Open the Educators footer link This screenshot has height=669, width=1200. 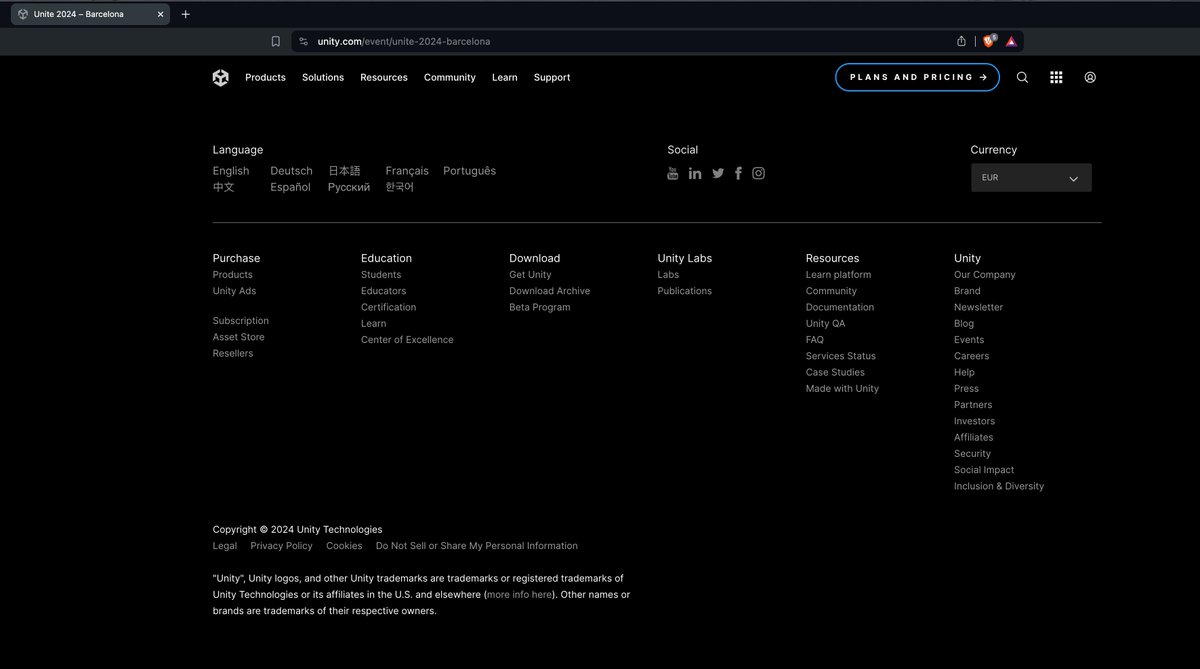coord(384,291)
